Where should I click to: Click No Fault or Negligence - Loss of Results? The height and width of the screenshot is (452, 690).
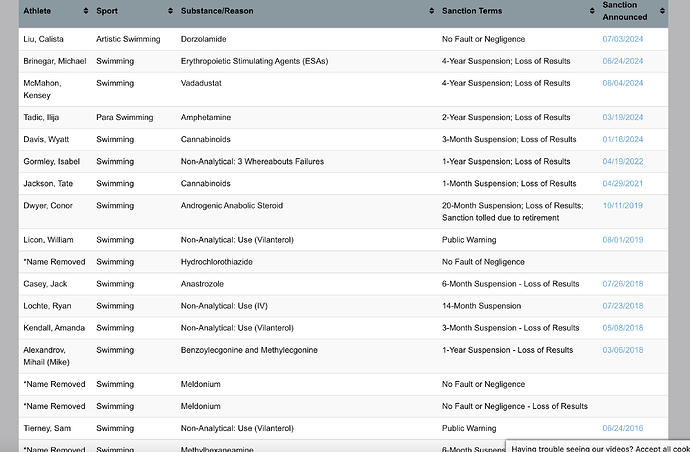click(x=515, y=406)
